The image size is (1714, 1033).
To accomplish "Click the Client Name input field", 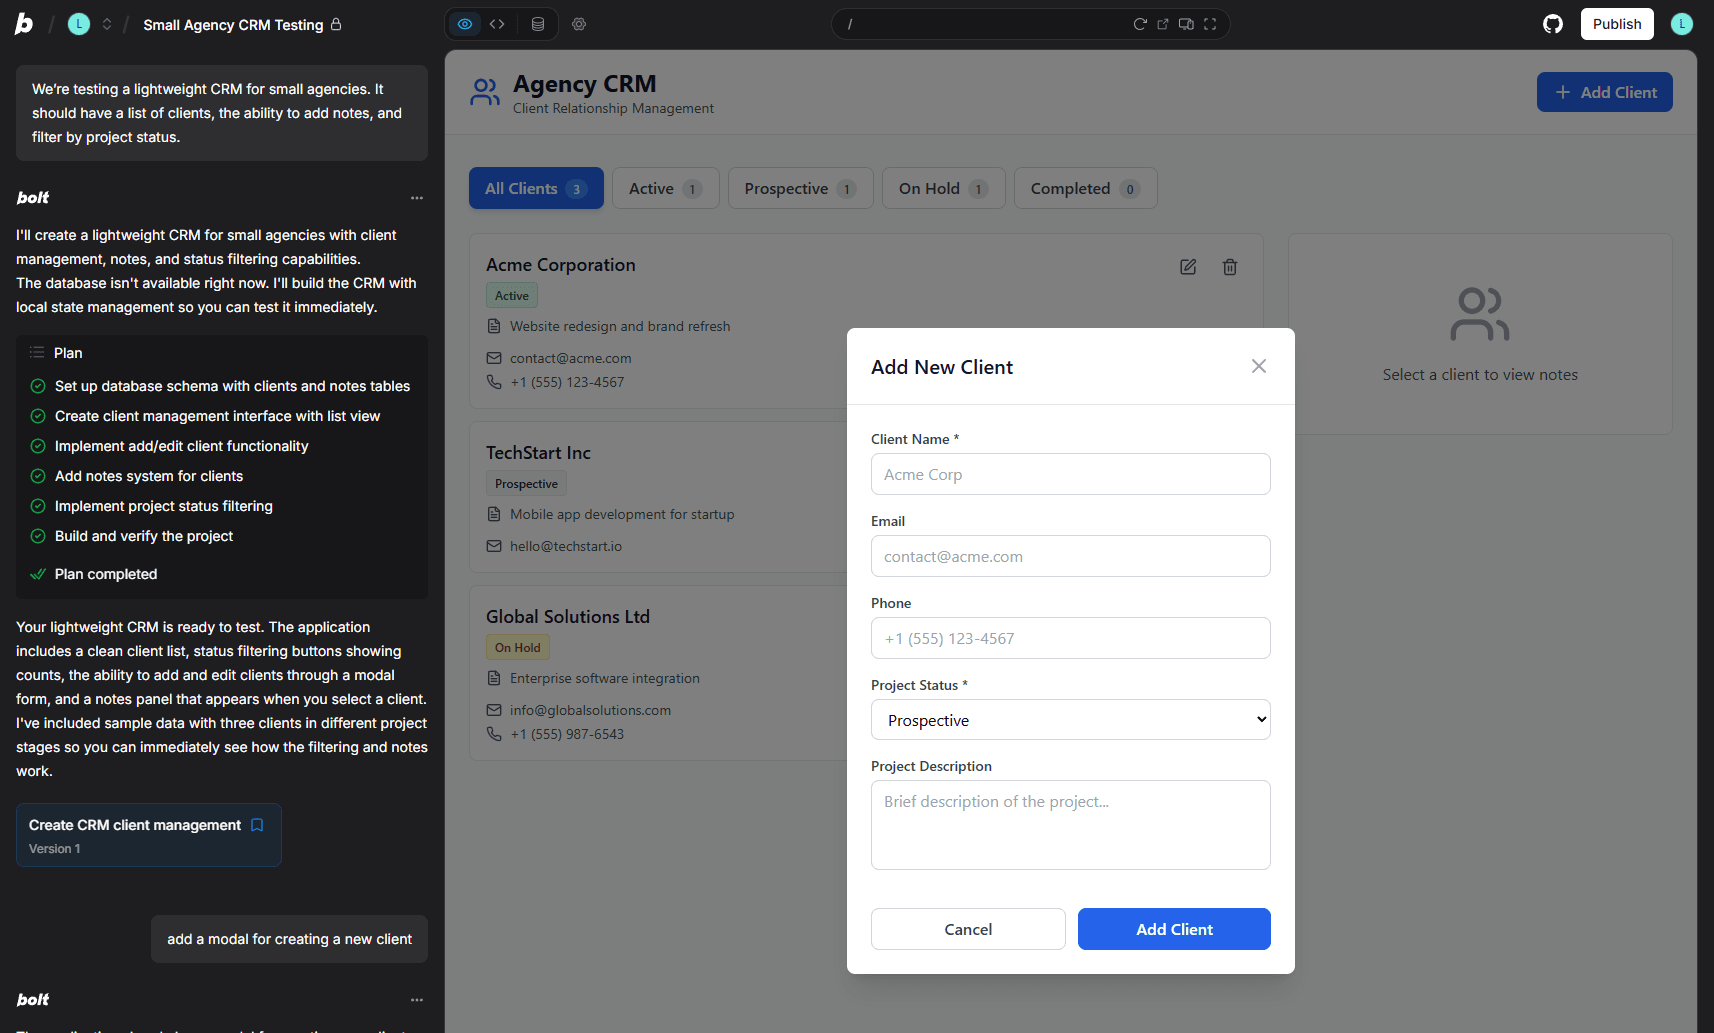I will (x=1070, y=474).
